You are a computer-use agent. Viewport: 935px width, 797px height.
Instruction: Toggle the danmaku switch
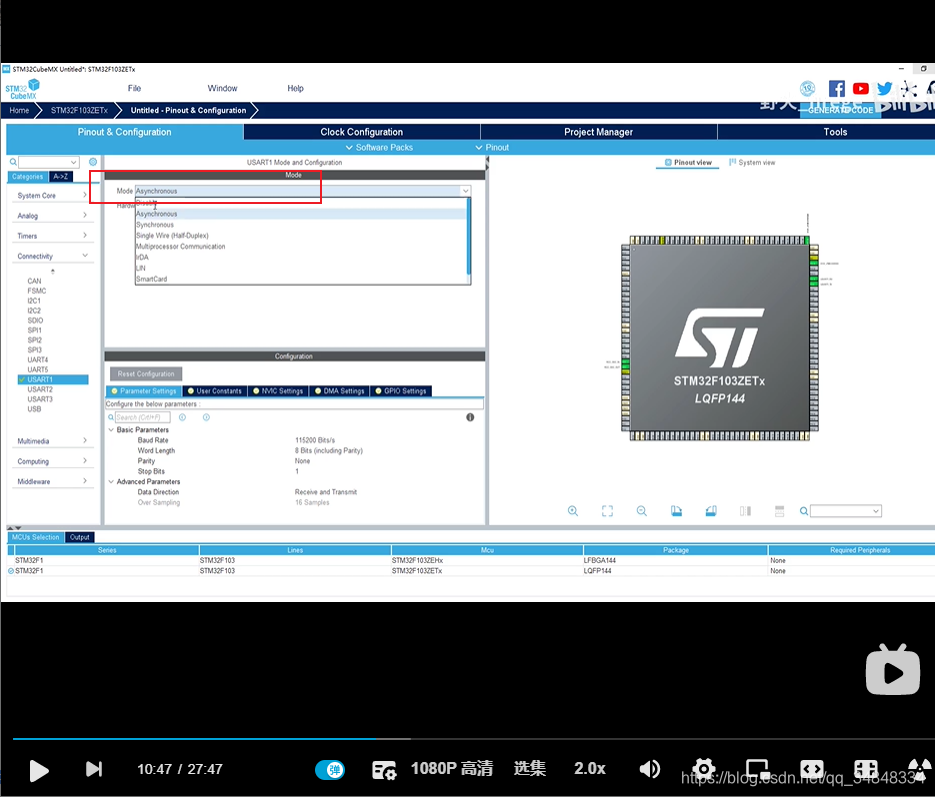coord(330,770)
